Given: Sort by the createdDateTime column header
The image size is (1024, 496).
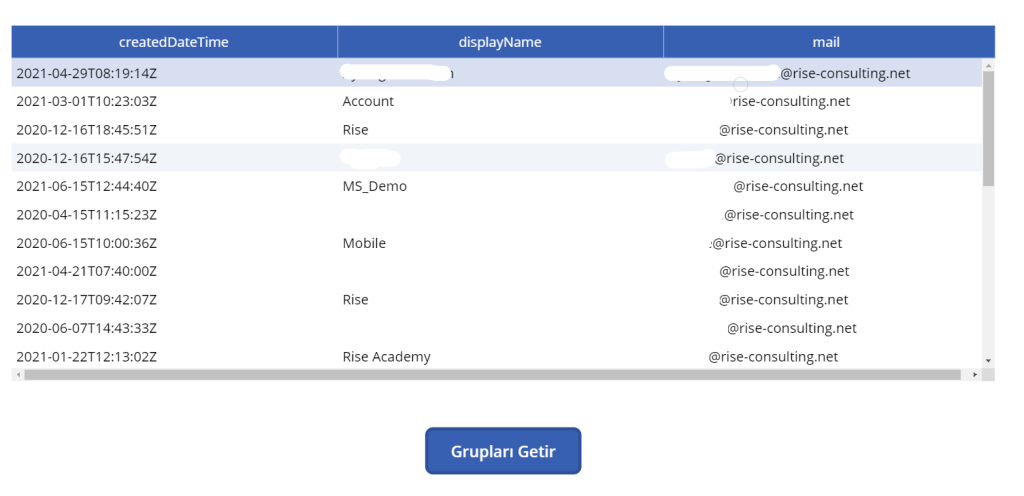Looking at the screenshot, I should (174, 42).
